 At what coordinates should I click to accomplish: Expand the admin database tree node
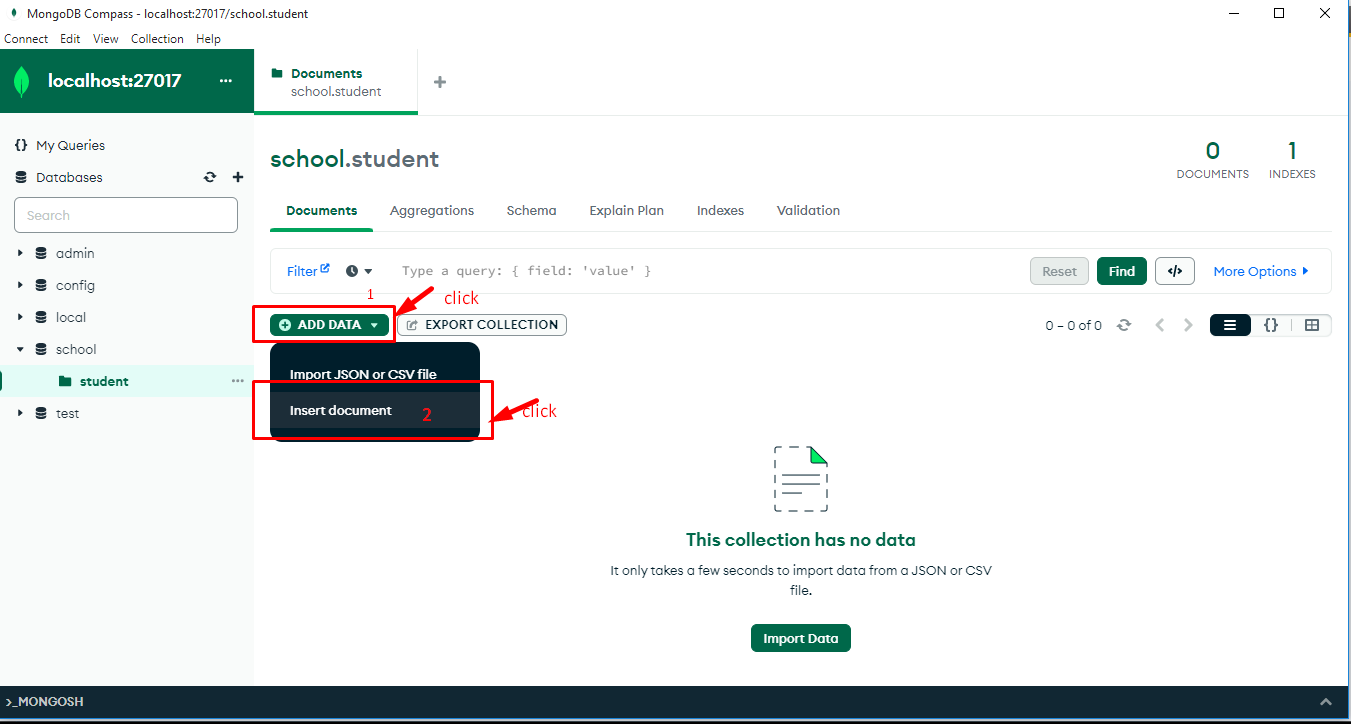[20, 254]
